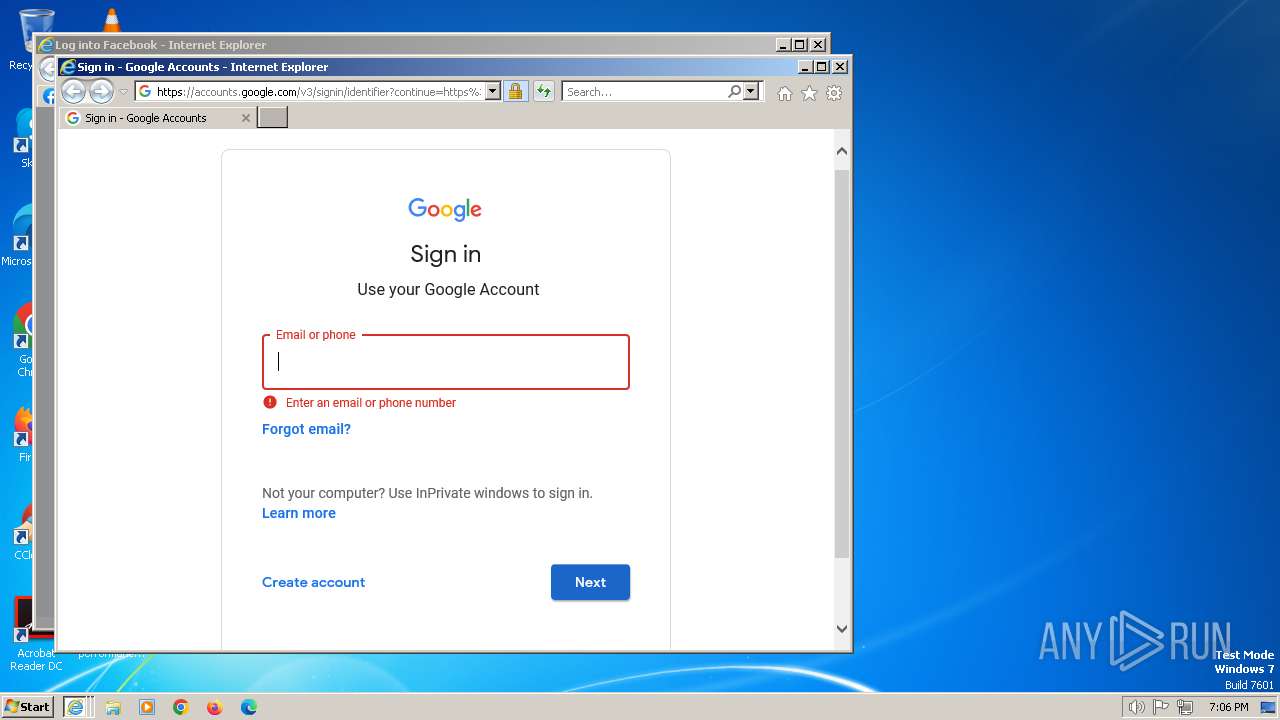The image size is (1280, 720).
Task: Open the search provider dropdown arrow
Action: (752, 92)
